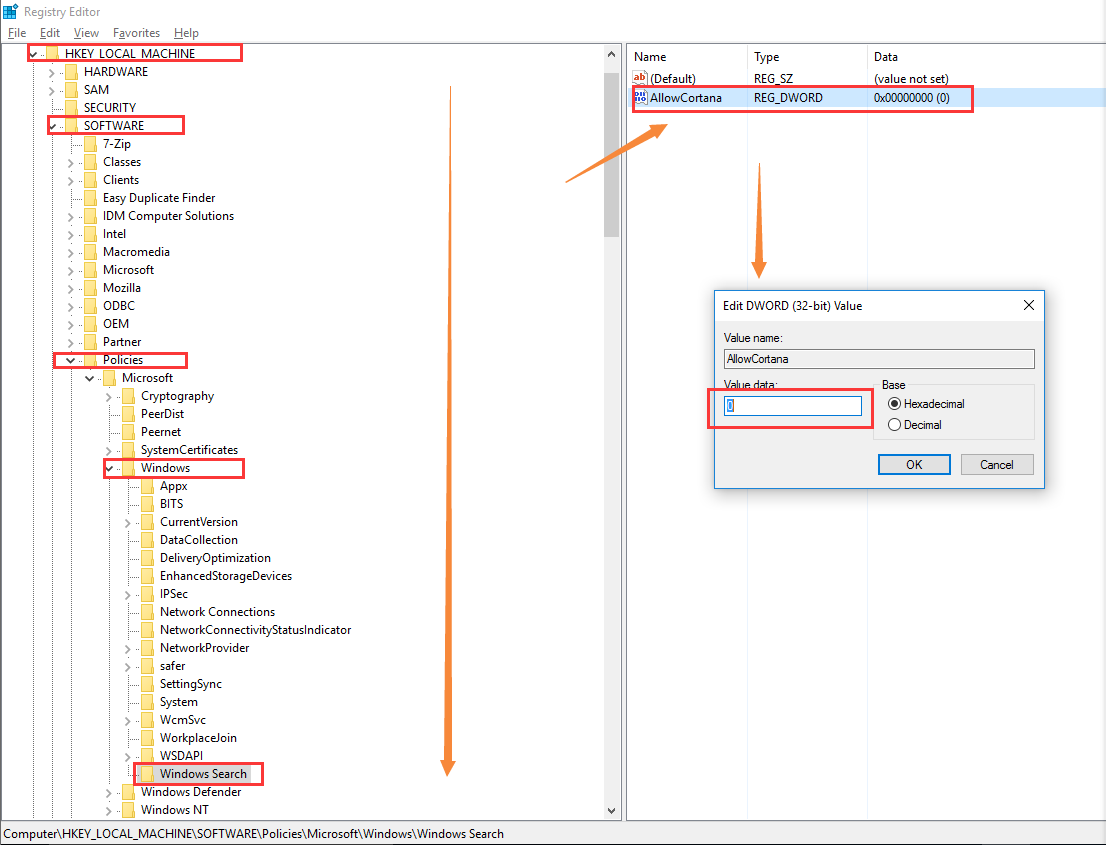The height and width of the screenshot is (845, 1106).
Task: Click the 7-Zip folder icon
Action: 90,144
